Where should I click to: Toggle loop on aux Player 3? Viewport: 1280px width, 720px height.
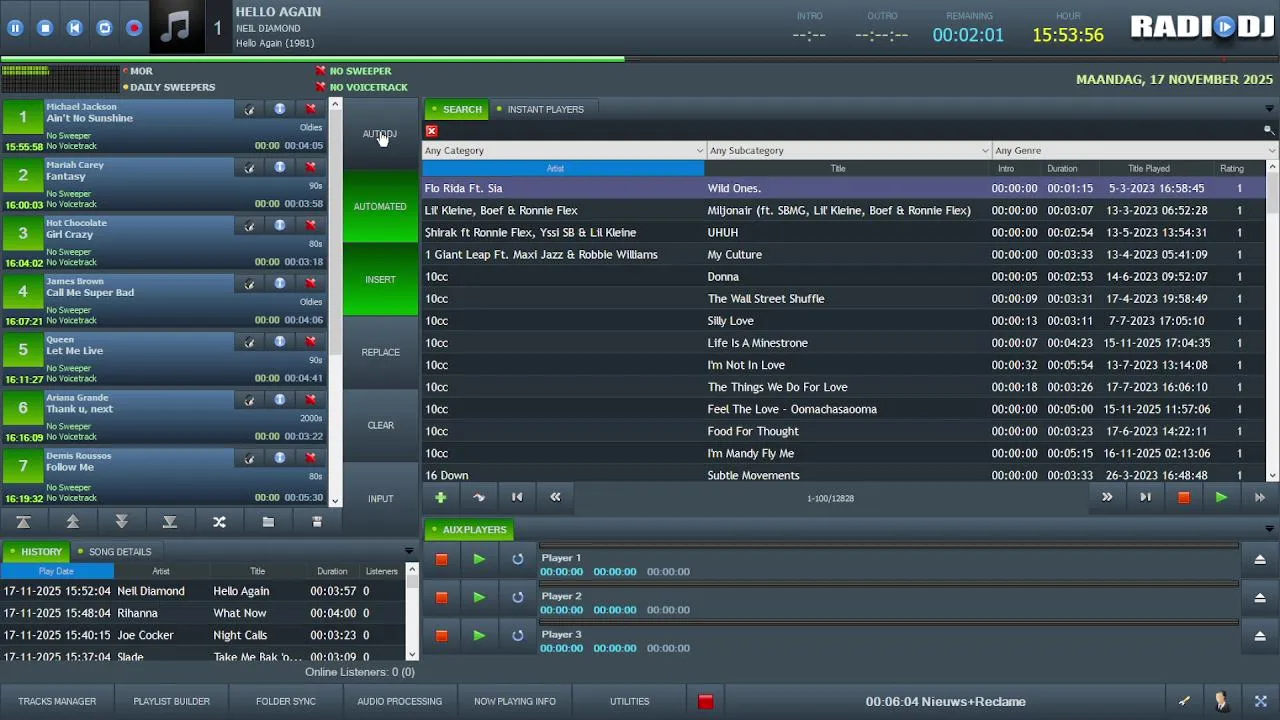(x=517, y=635)
